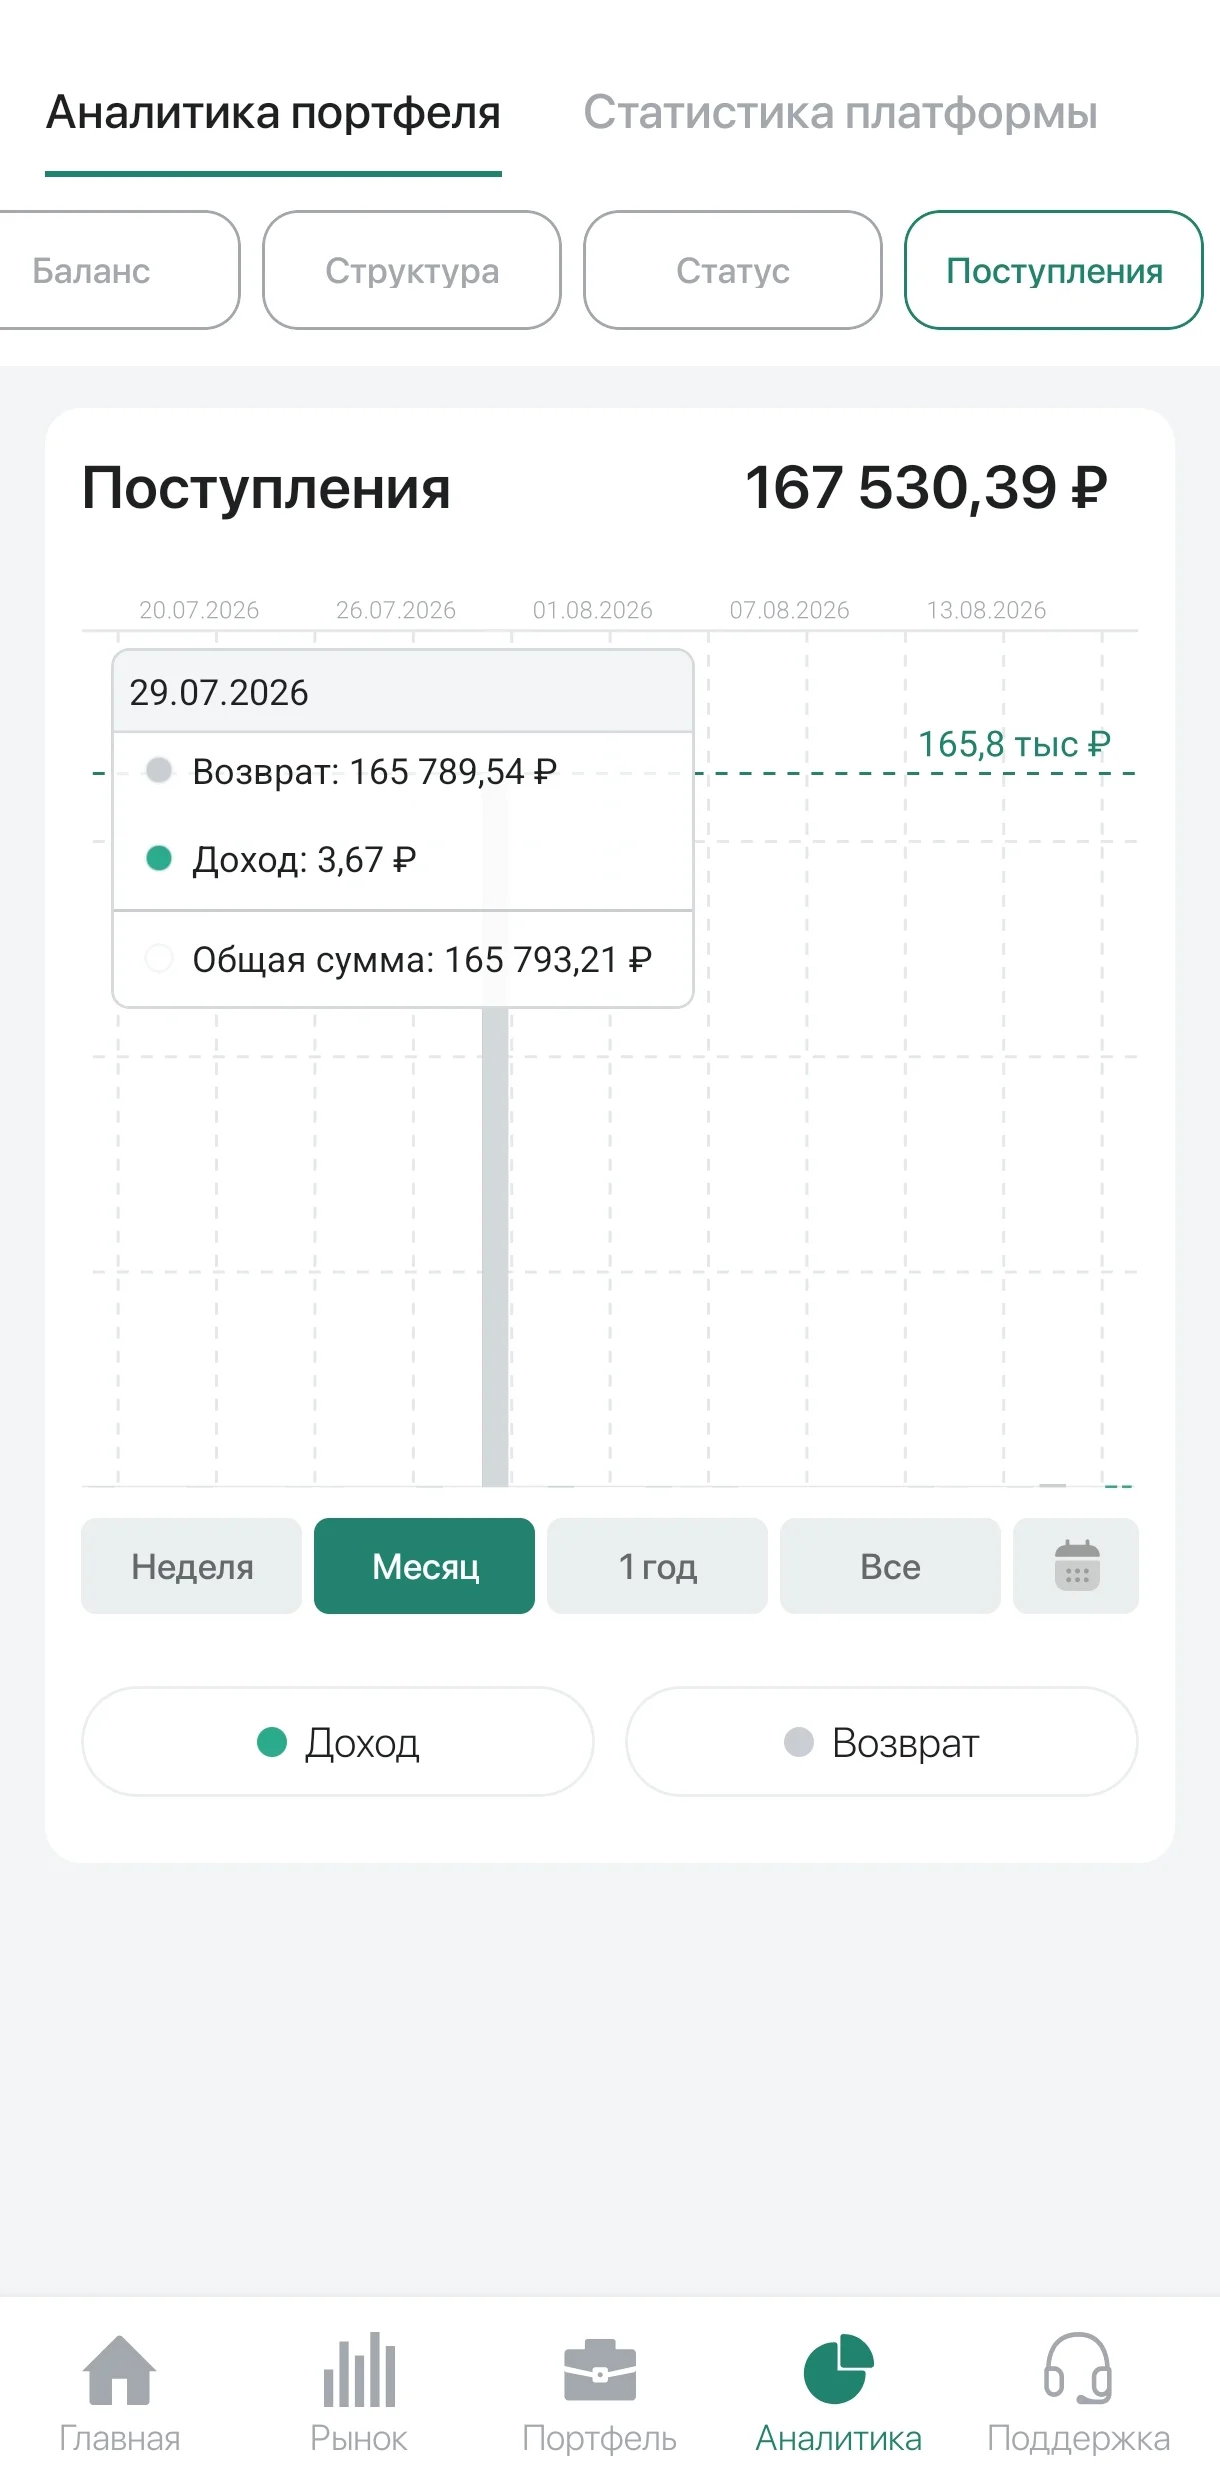This screenshot has width=1220, height=2471.
Task: Click grey dot next to Возврат legend
Action: pos(799,1742)
